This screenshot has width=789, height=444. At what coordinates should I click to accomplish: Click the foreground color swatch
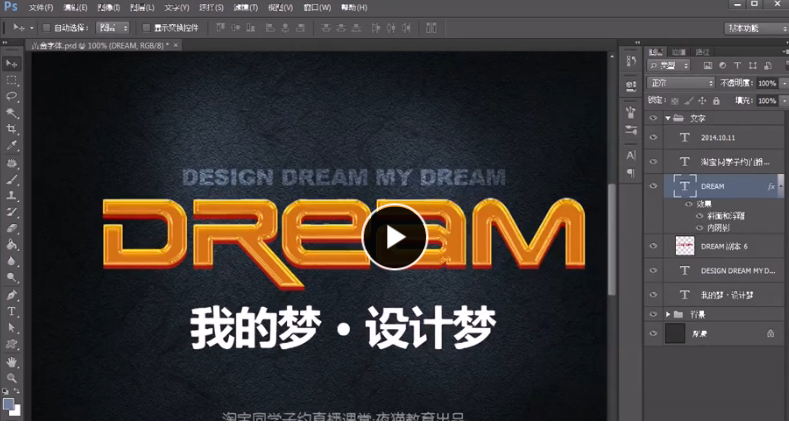tap(8, 404)
